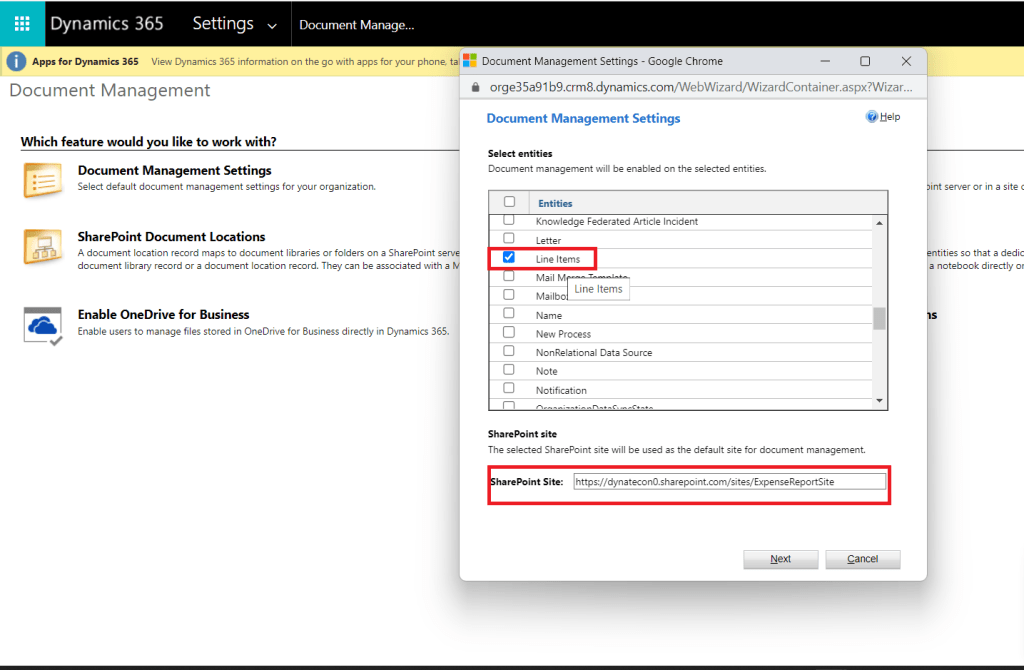Check the Note entity checkbox

click(x=509, y=371)
